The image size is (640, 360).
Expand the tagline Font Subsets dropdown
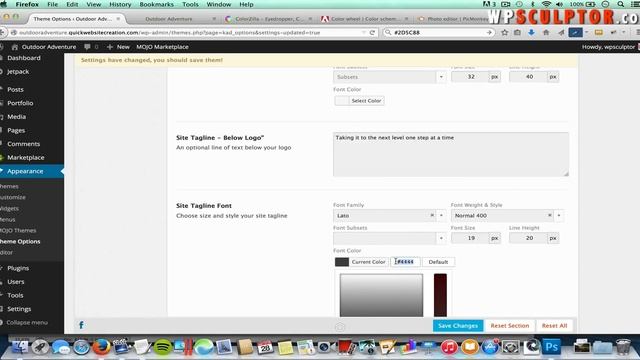coord(441,238)
